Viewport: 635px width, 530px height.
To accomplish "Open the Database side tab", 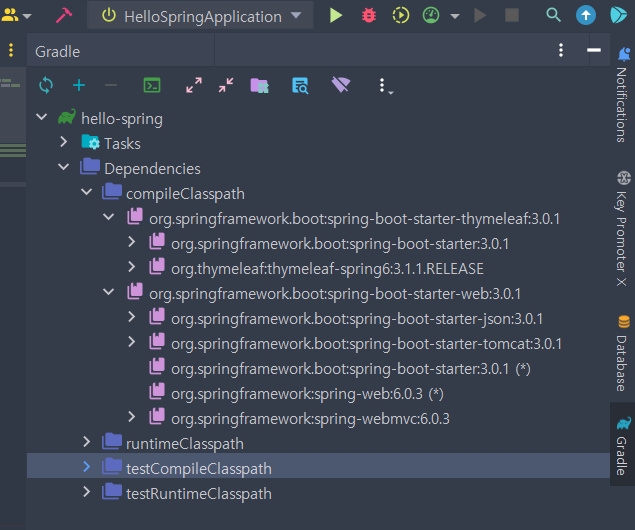I will click(622, 353).
